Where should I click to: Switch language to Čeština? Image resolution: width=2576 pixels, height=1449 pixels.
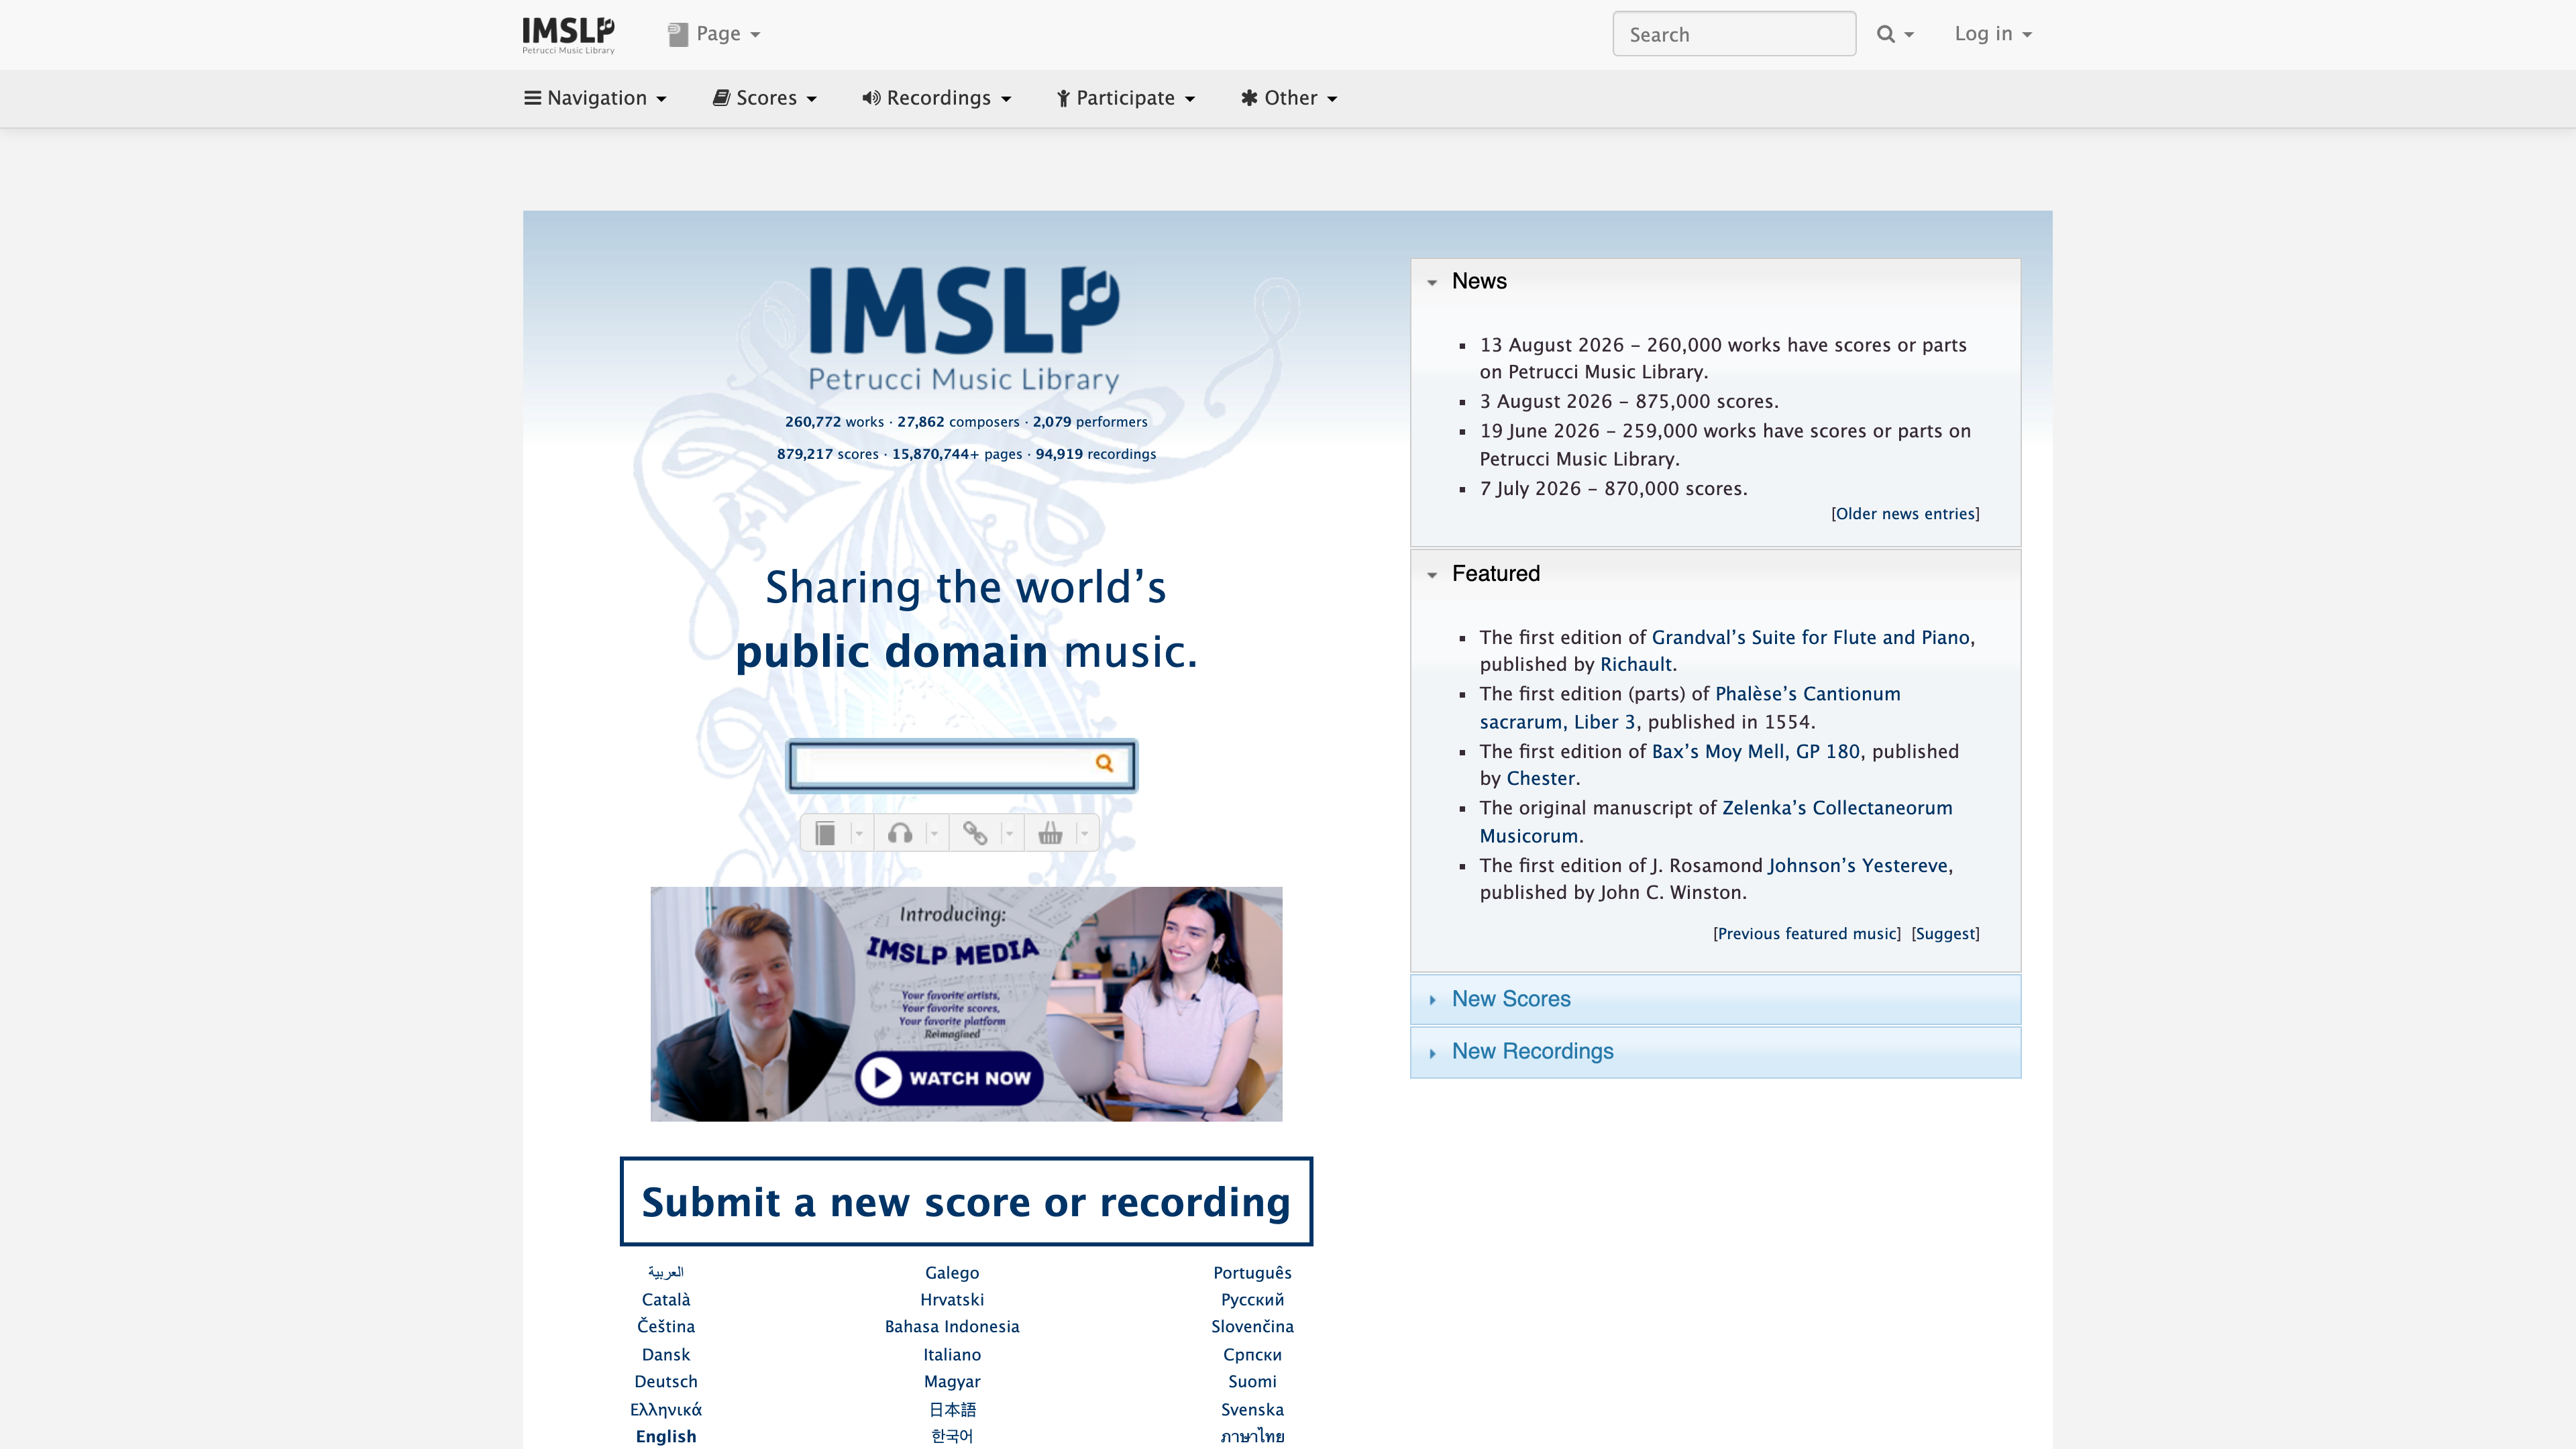click(x=666, y=1327)
